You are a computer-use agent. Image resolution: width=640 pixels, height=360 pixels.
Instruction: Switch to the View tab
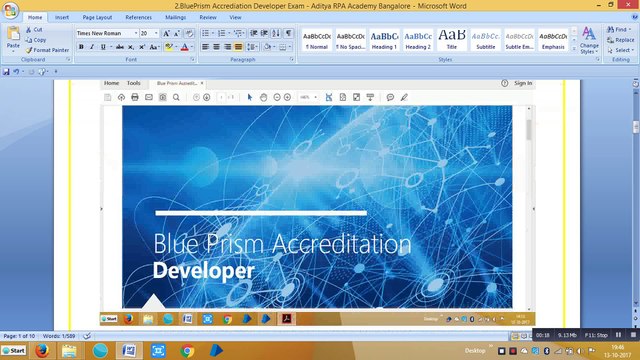pyautogui.click(x=235, y=18)
